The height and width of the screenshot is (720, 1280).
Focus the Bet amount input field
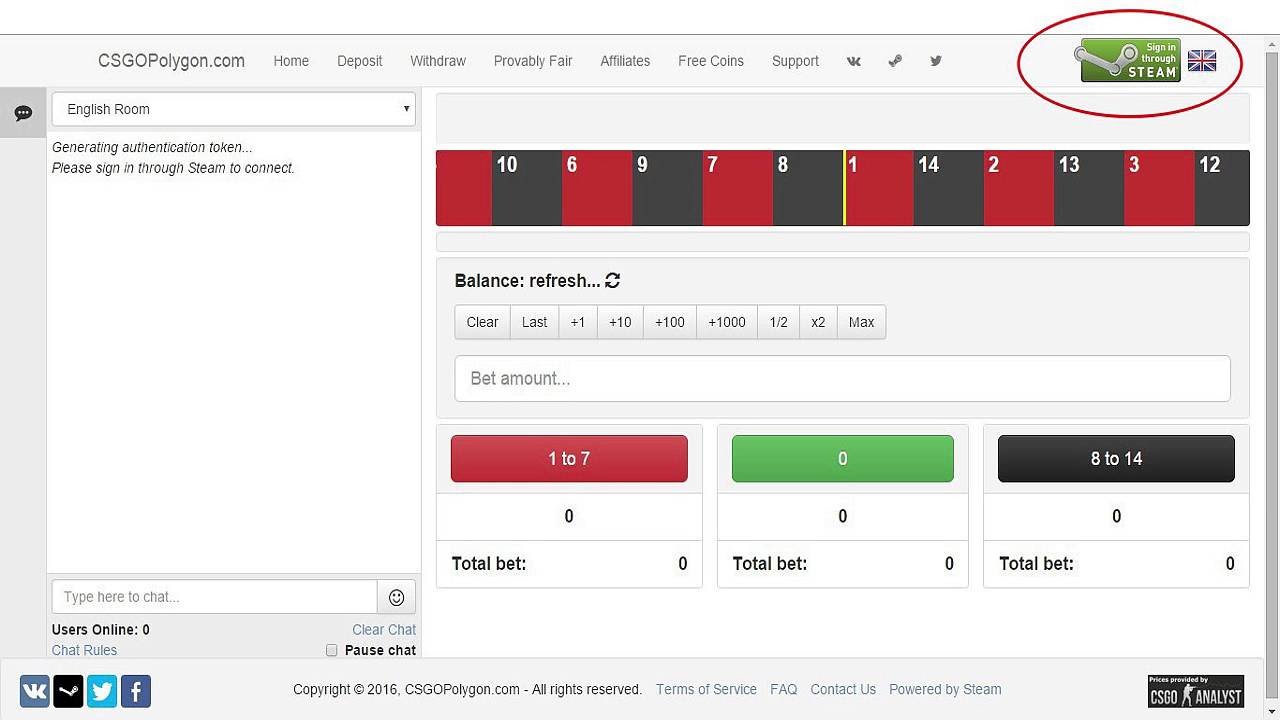[x=842, y=379]
